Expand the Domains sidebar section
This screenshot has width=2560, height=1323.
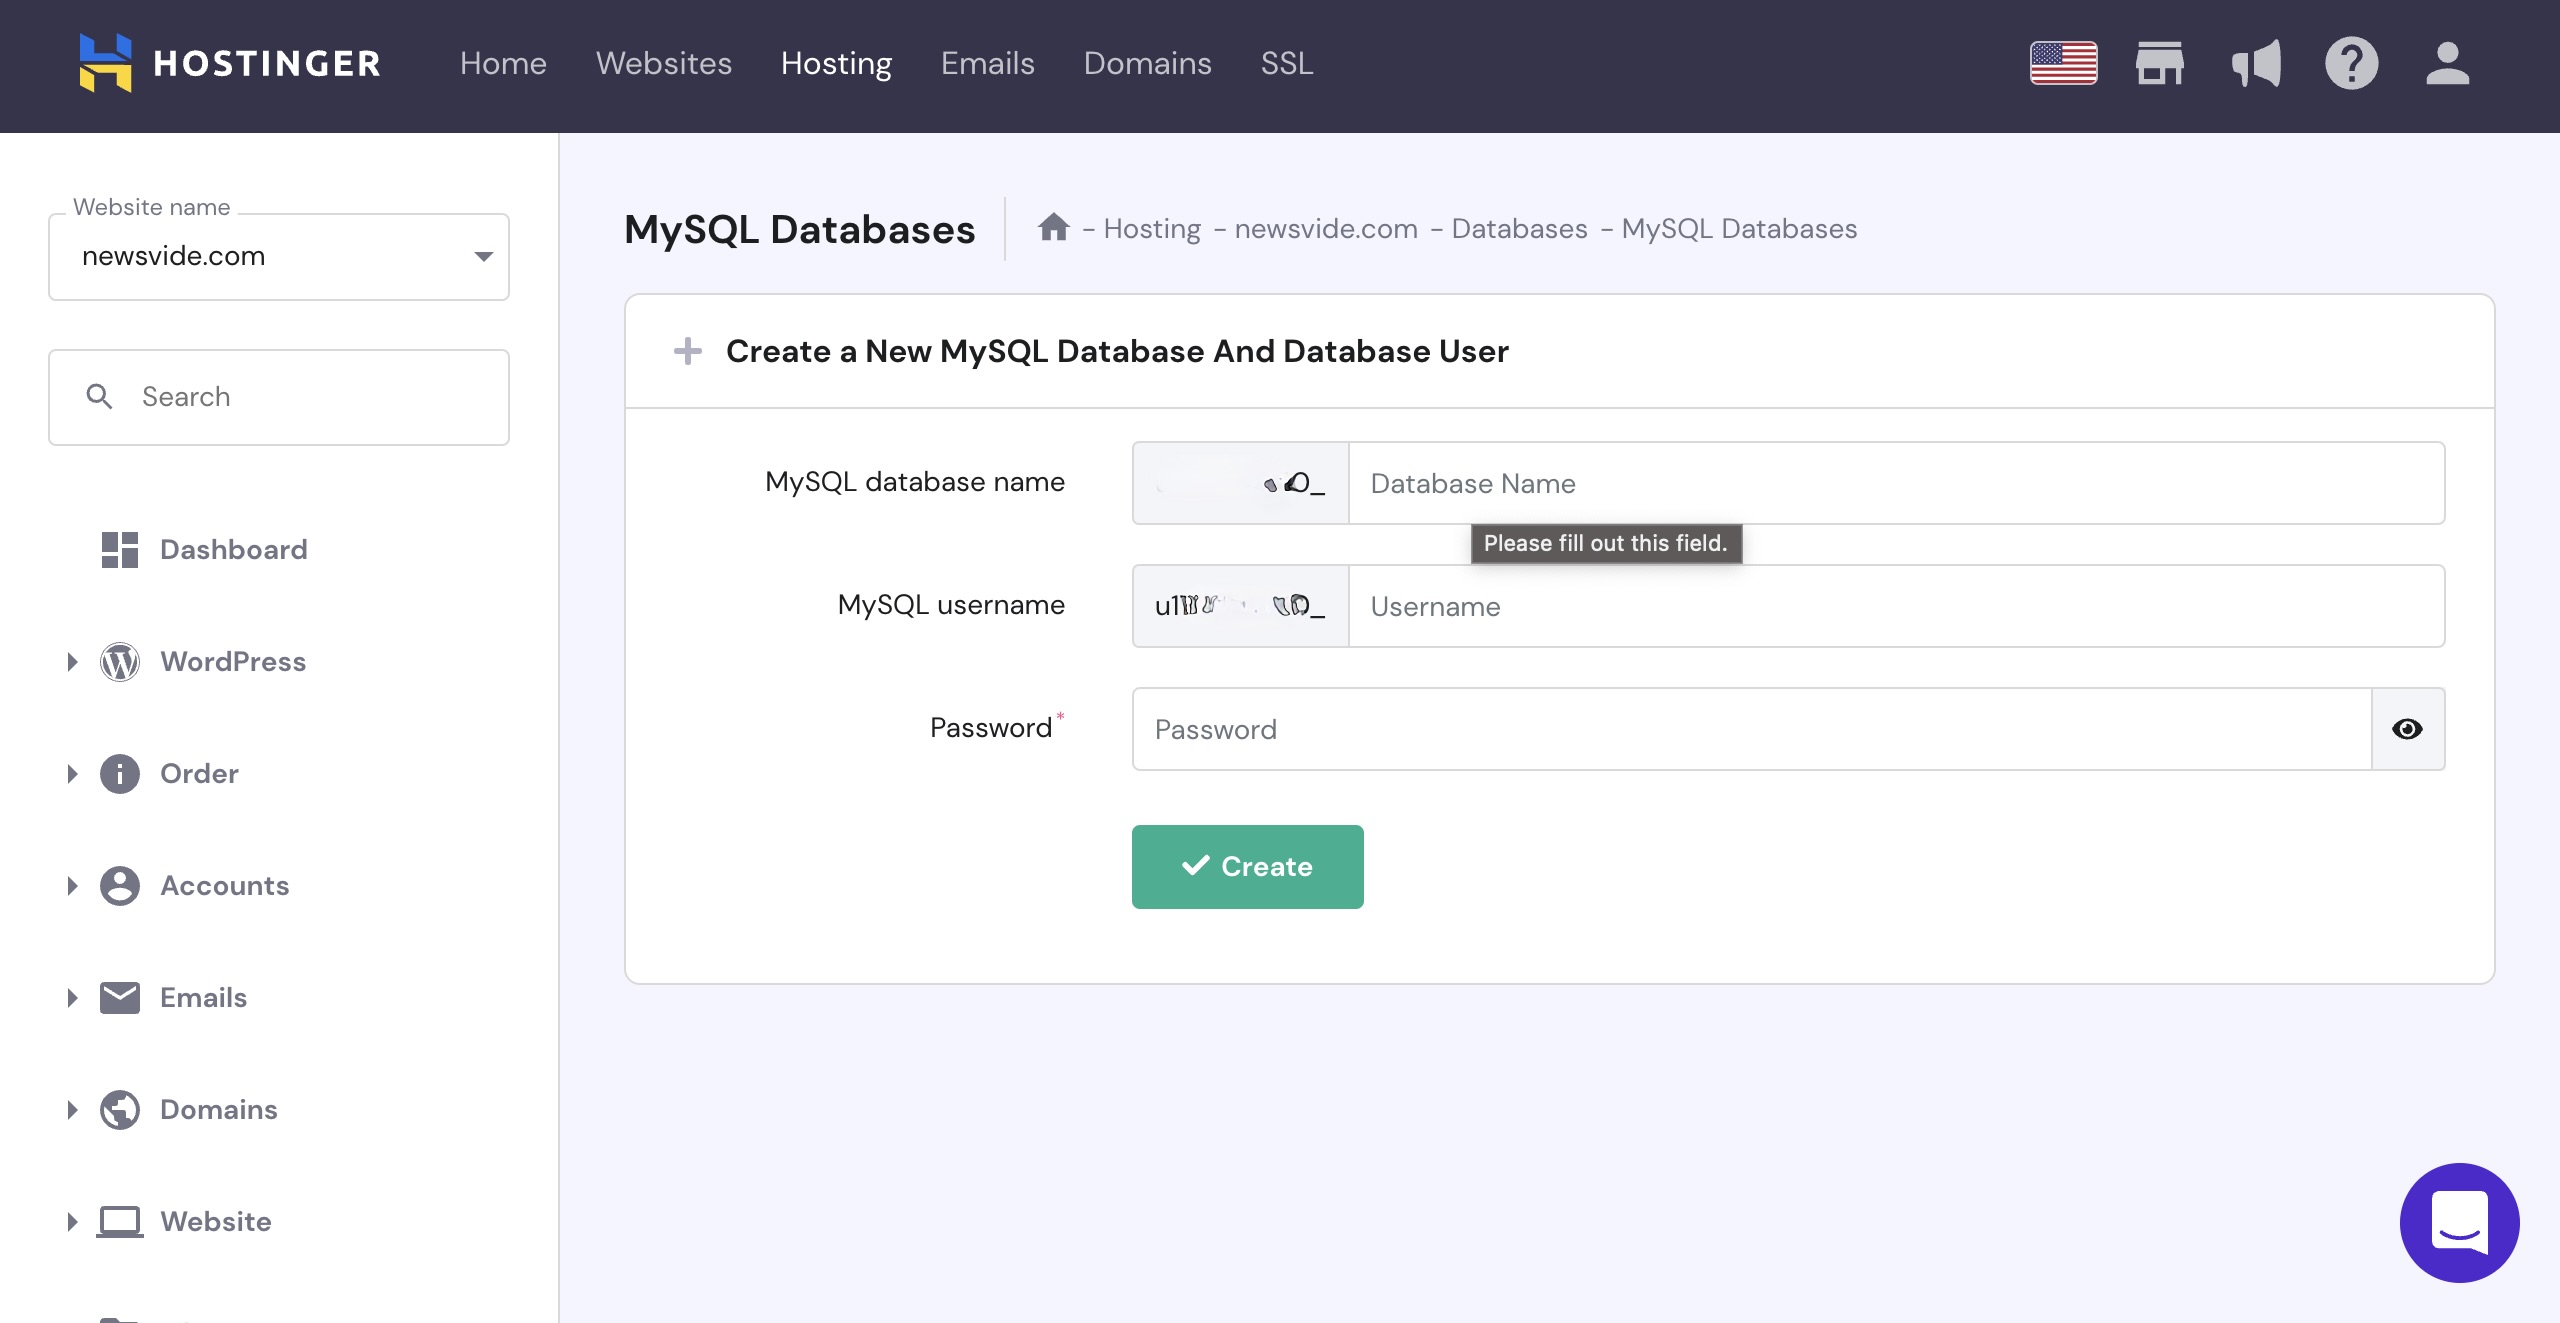(x=72, y=1109)
